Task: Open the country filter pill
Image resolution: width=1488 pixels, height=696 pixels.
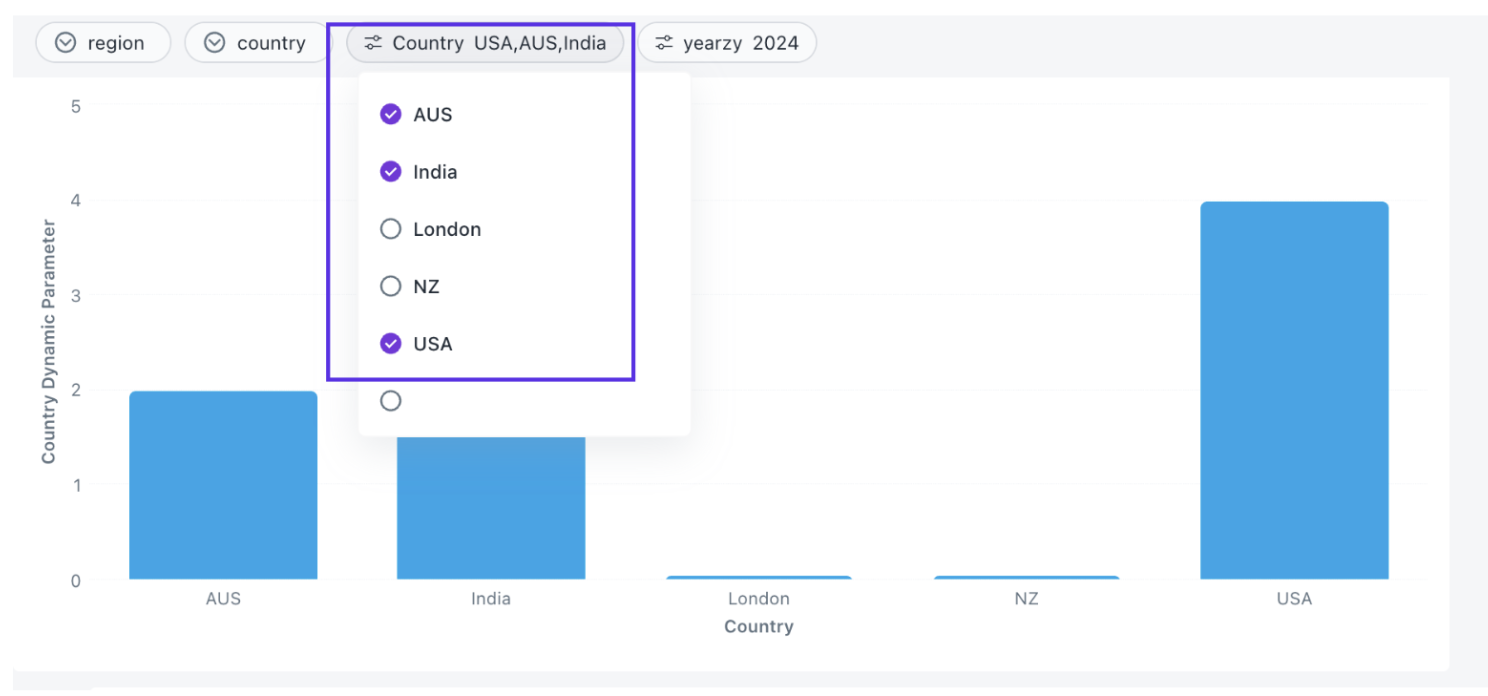Action: coord(258,43)
